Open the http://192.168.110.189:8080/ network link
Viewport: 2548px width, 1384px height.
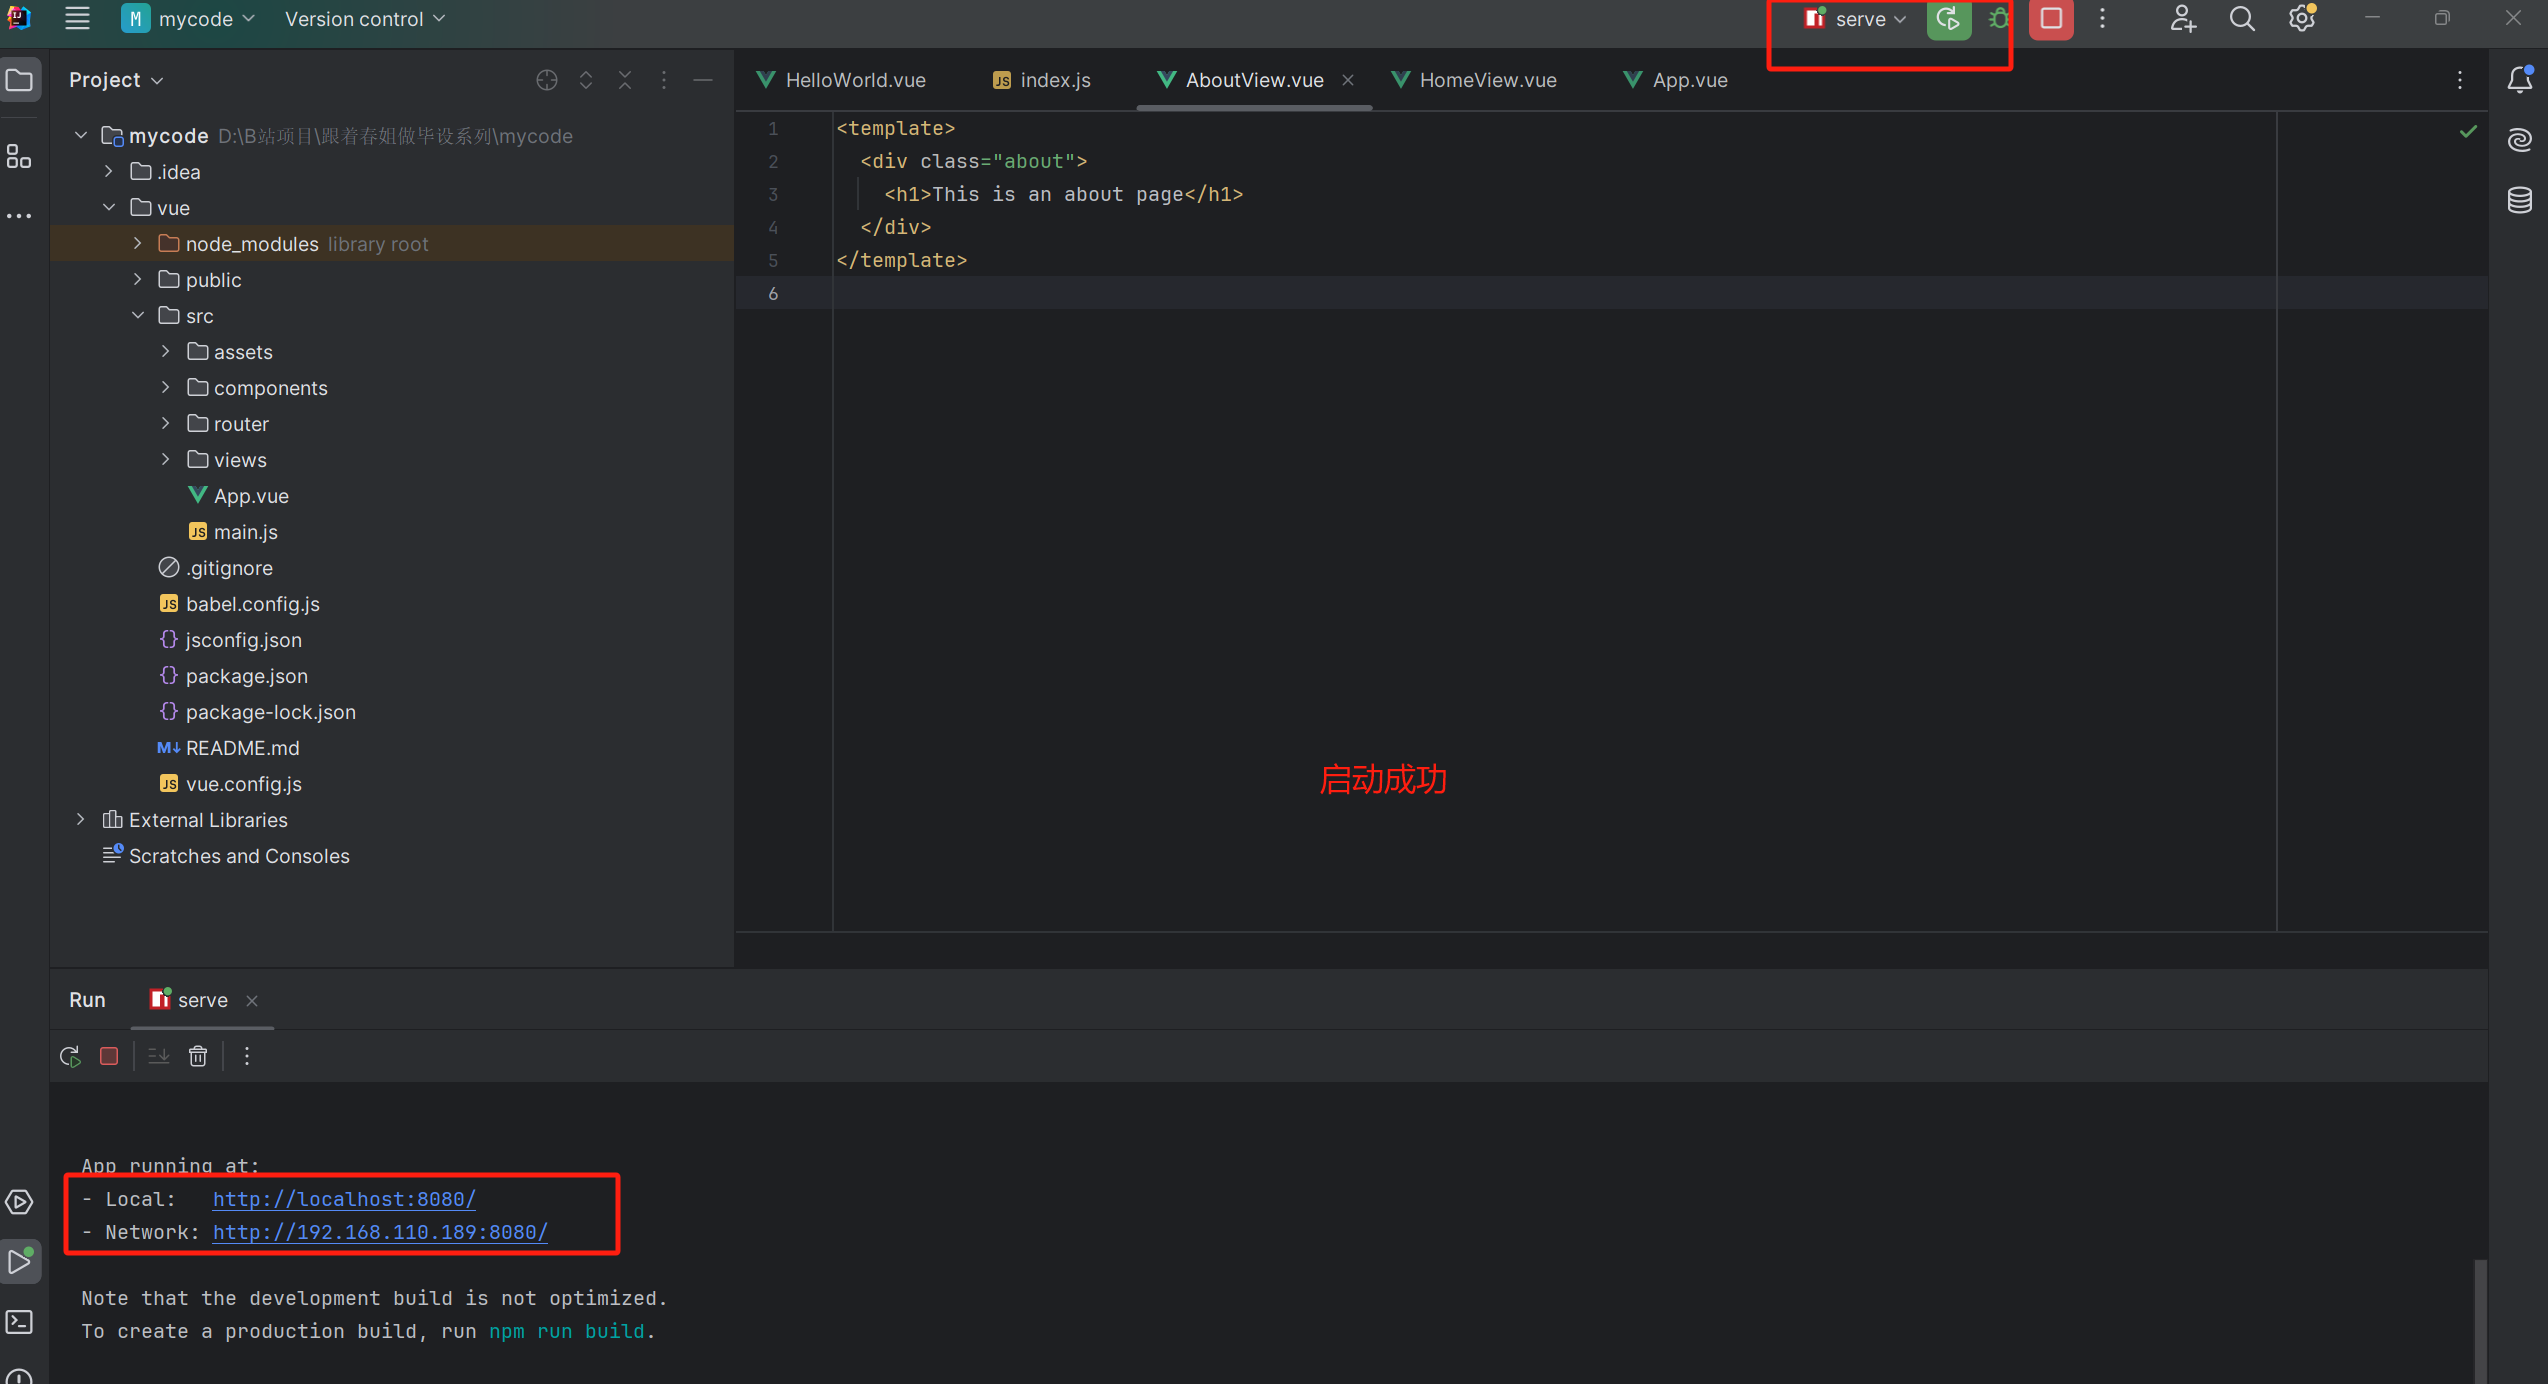[x=380, y=1232]
